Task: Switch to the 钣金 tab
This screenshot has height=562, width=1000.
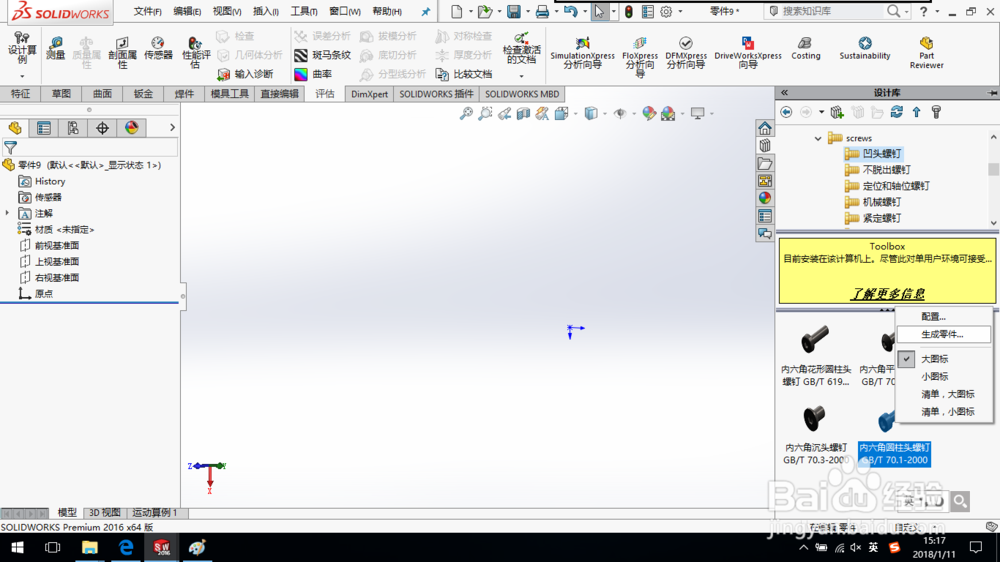Action: [x=143, y=94]
